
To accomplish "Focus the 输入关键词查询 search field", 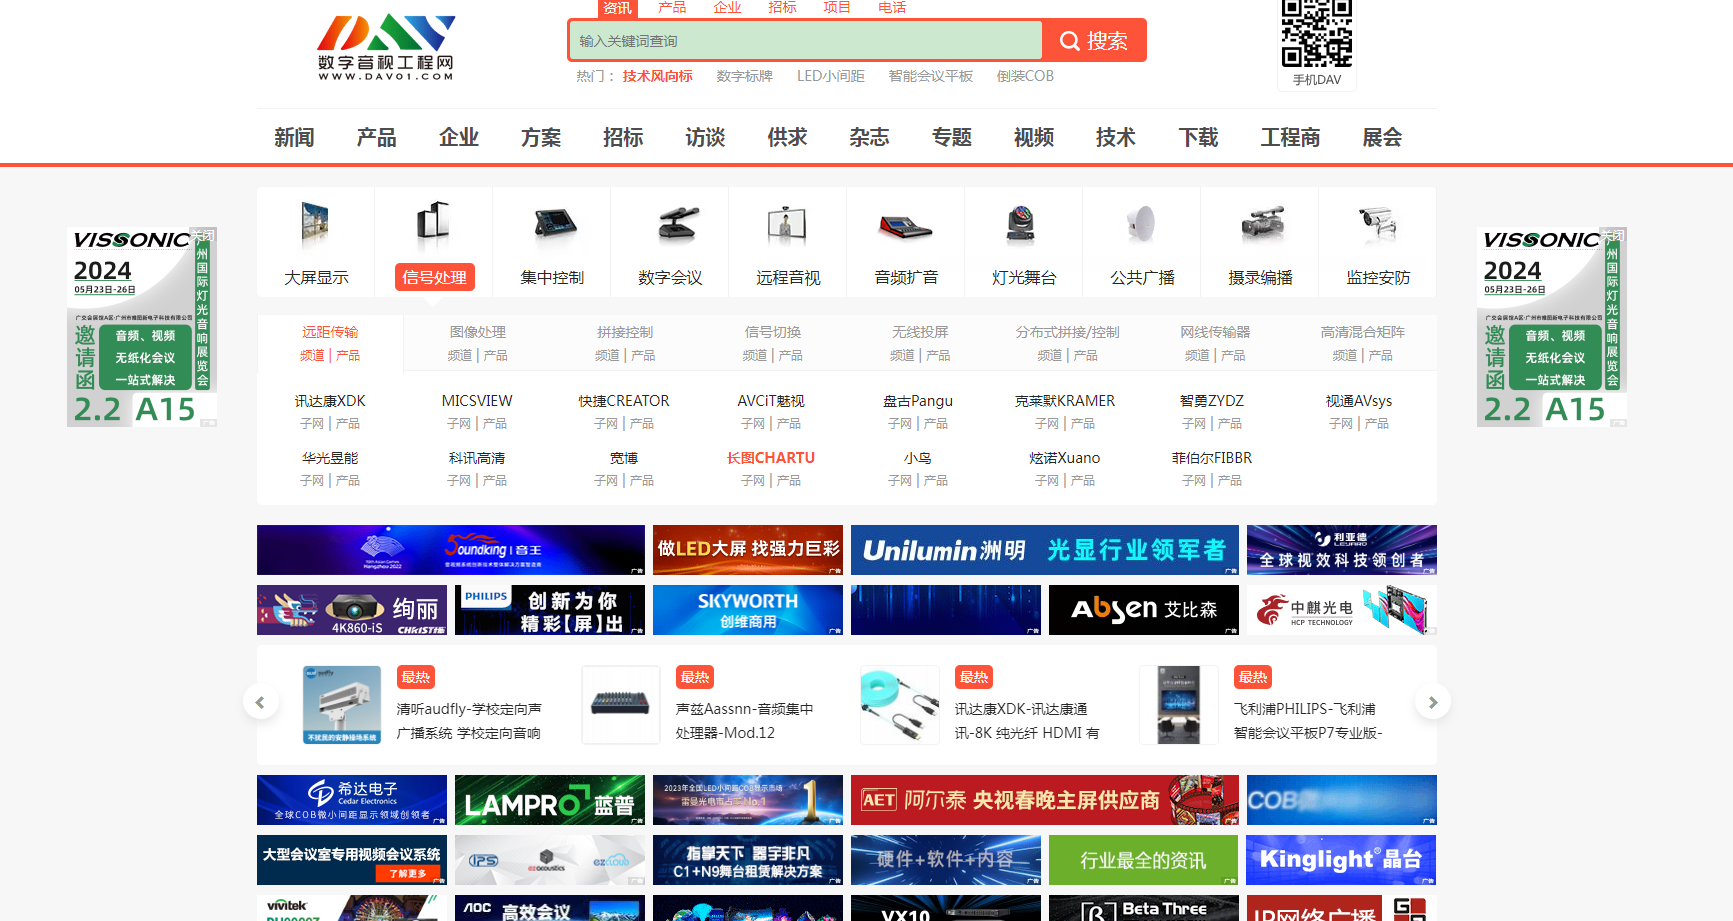I will (x=806, y=41).
